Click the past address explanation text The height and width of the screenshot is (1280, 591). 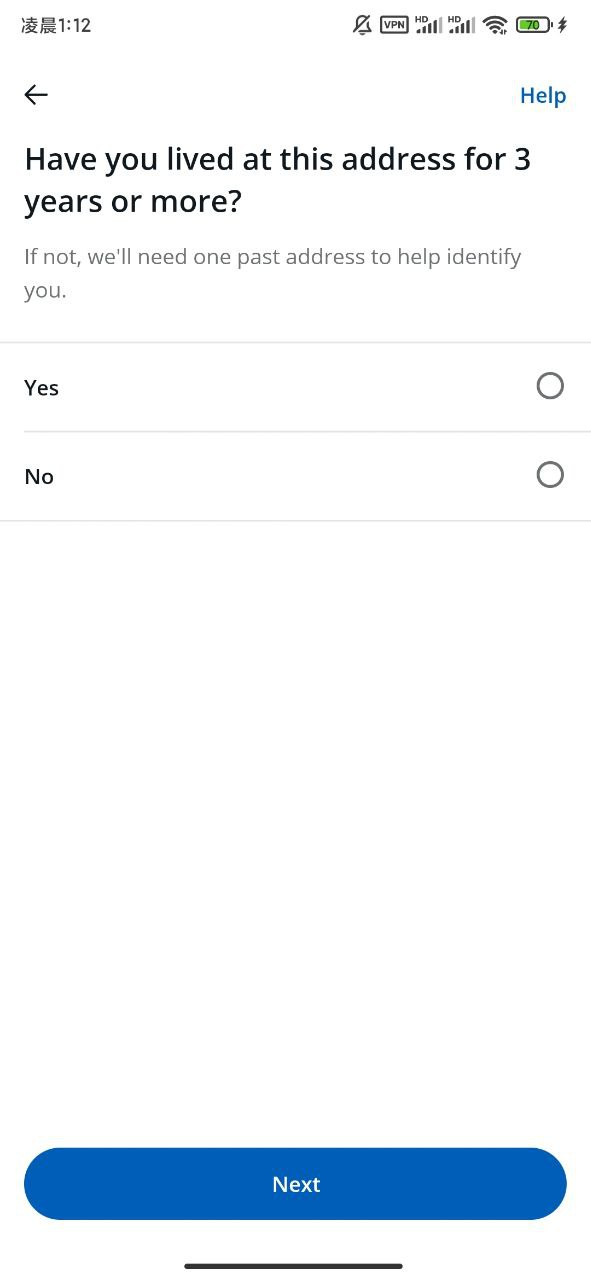(x=273, y=274)
